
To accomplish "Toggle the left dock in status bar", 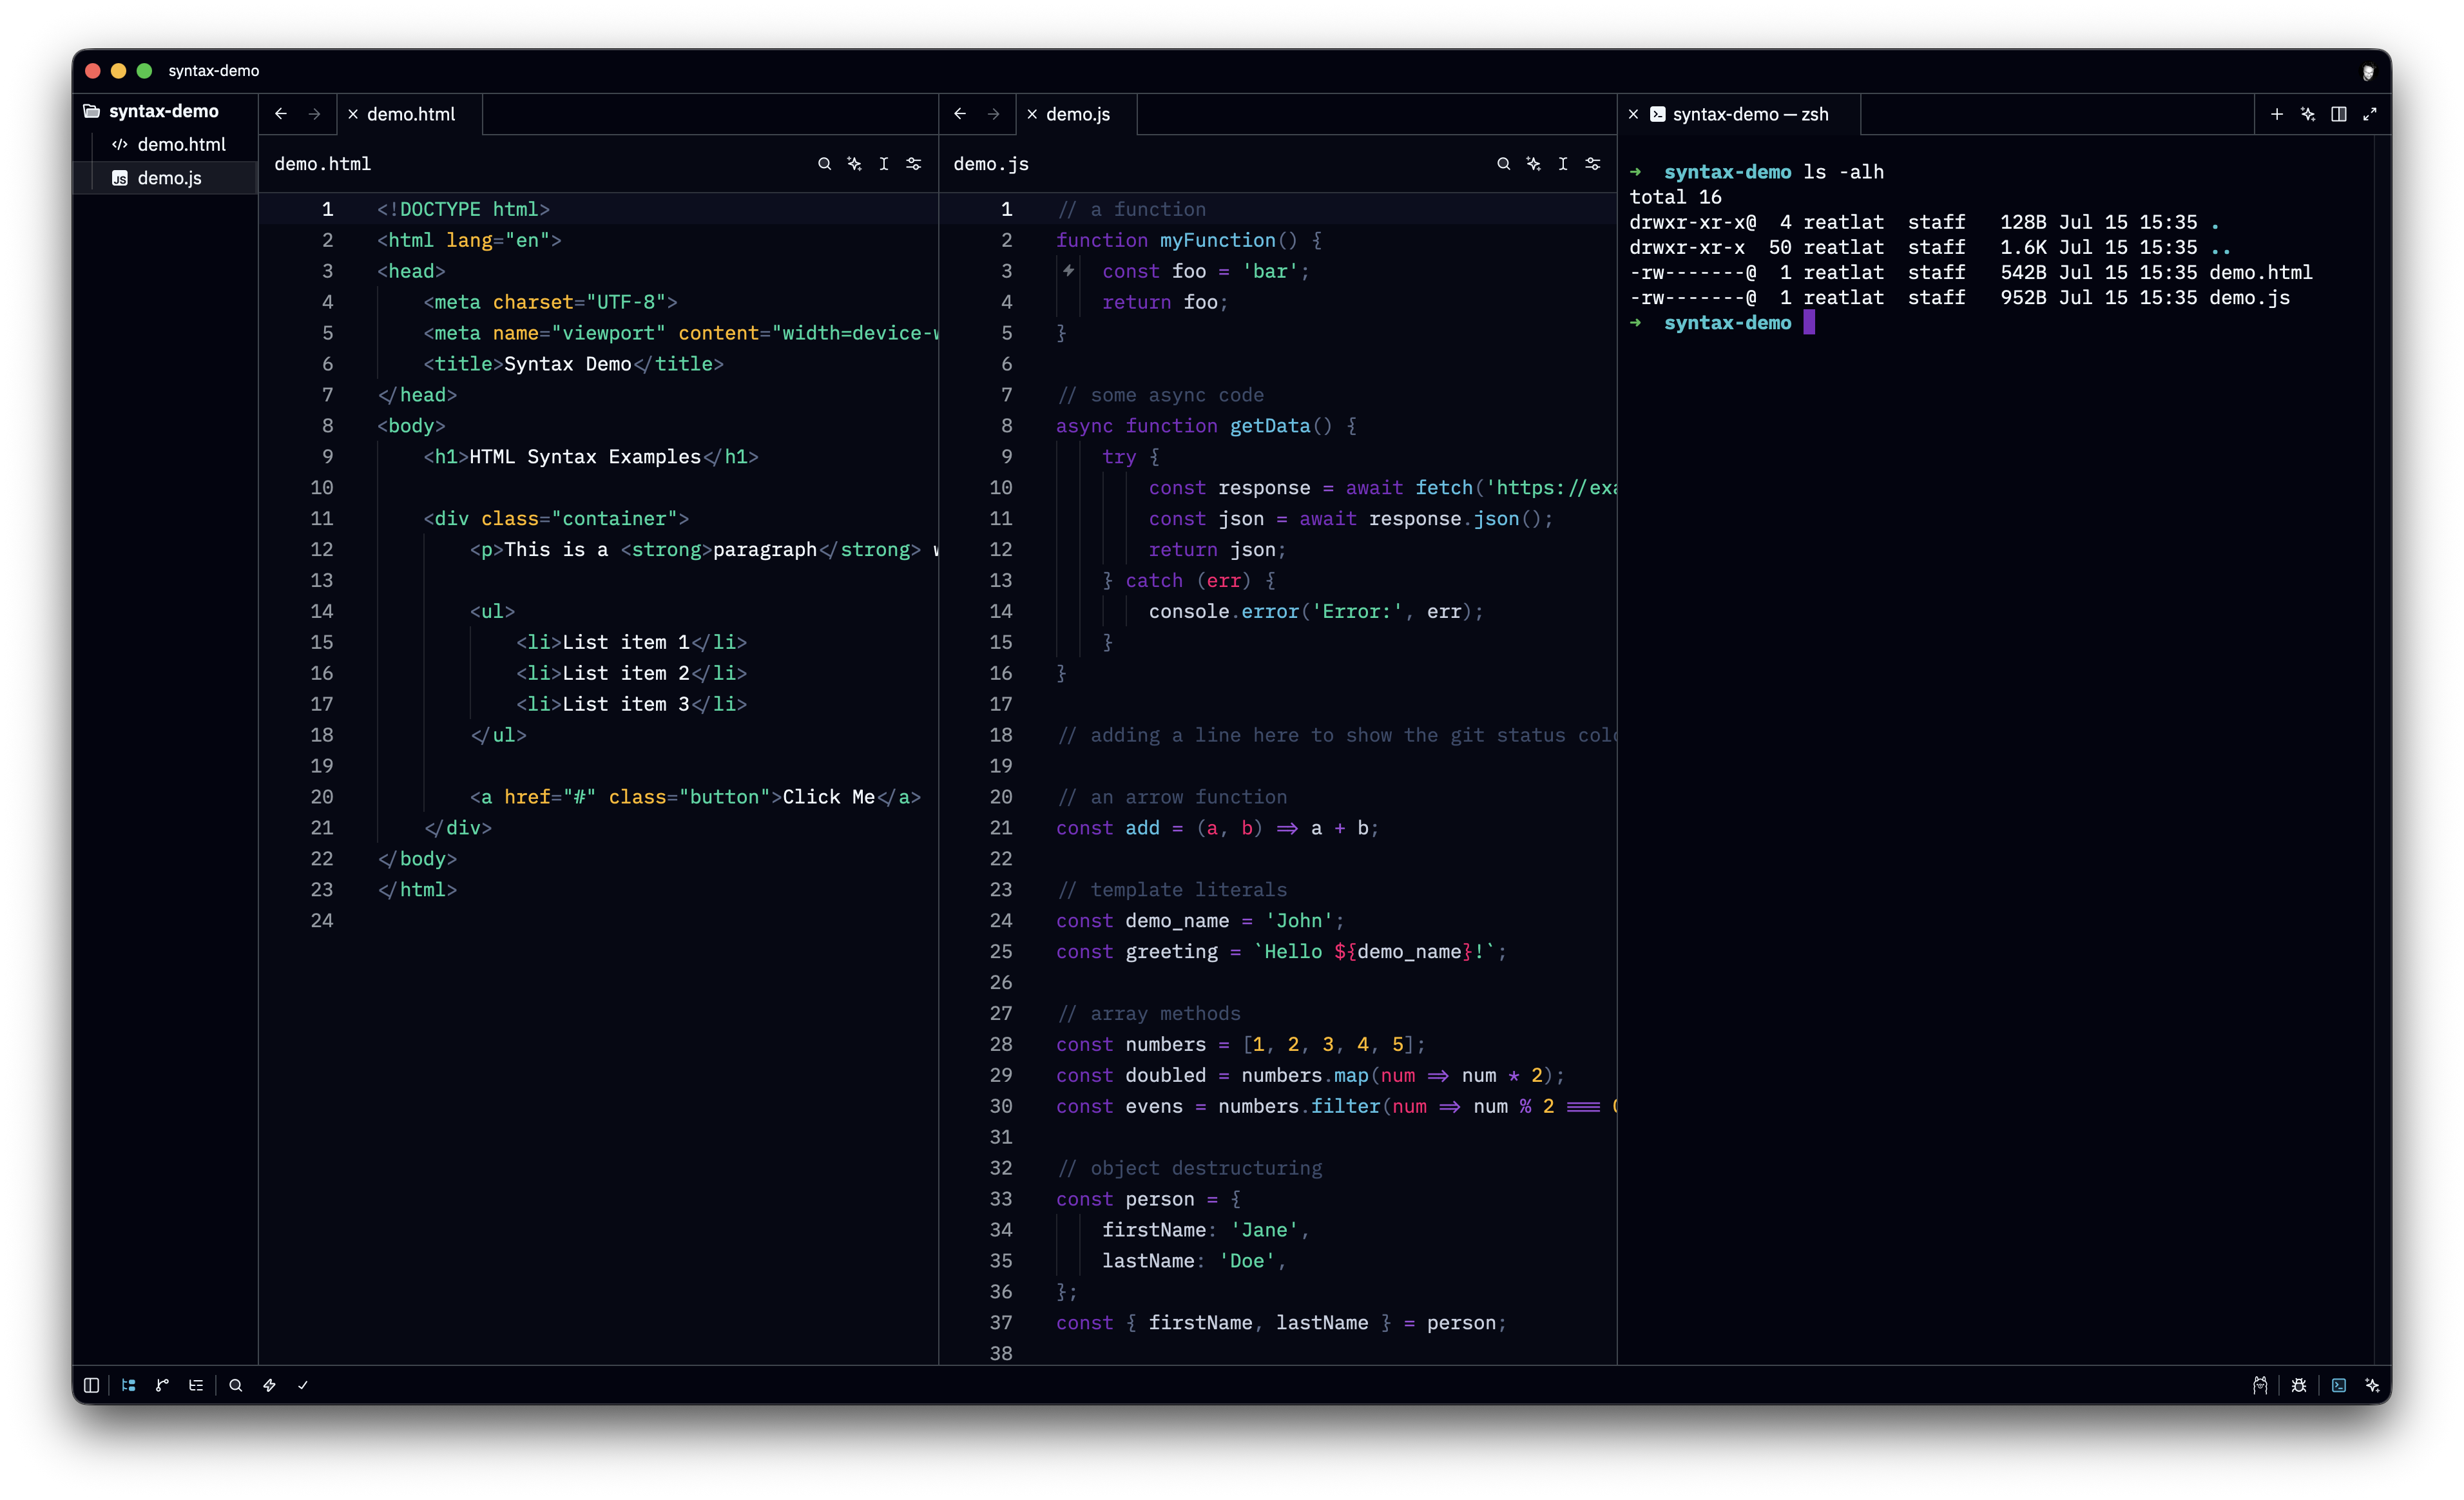I will pyautogui.click(x=91, y=1385).
